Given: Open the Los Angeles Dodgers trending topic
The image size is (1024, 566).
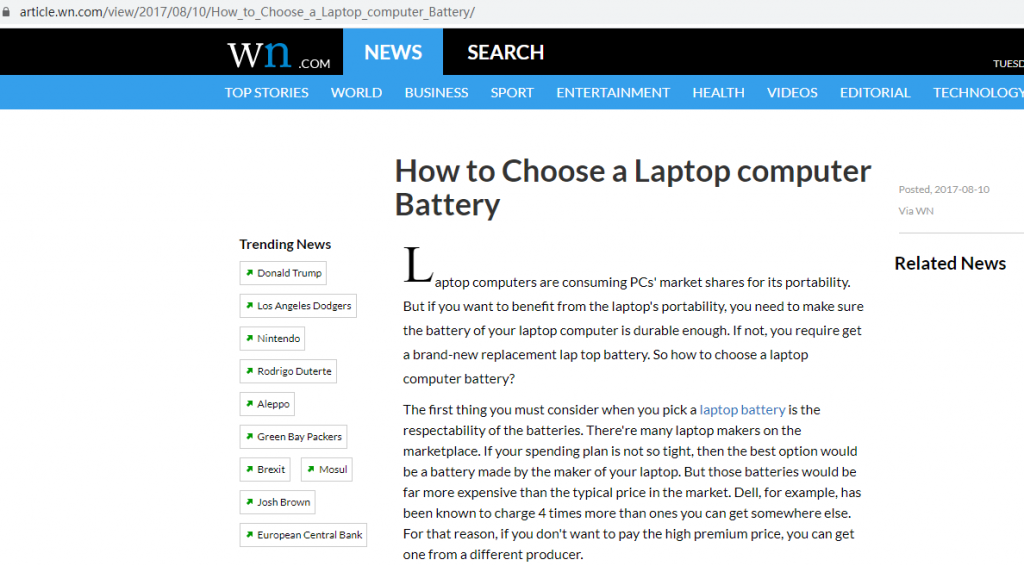Looking at the screenshot, I should click(304, 306).
